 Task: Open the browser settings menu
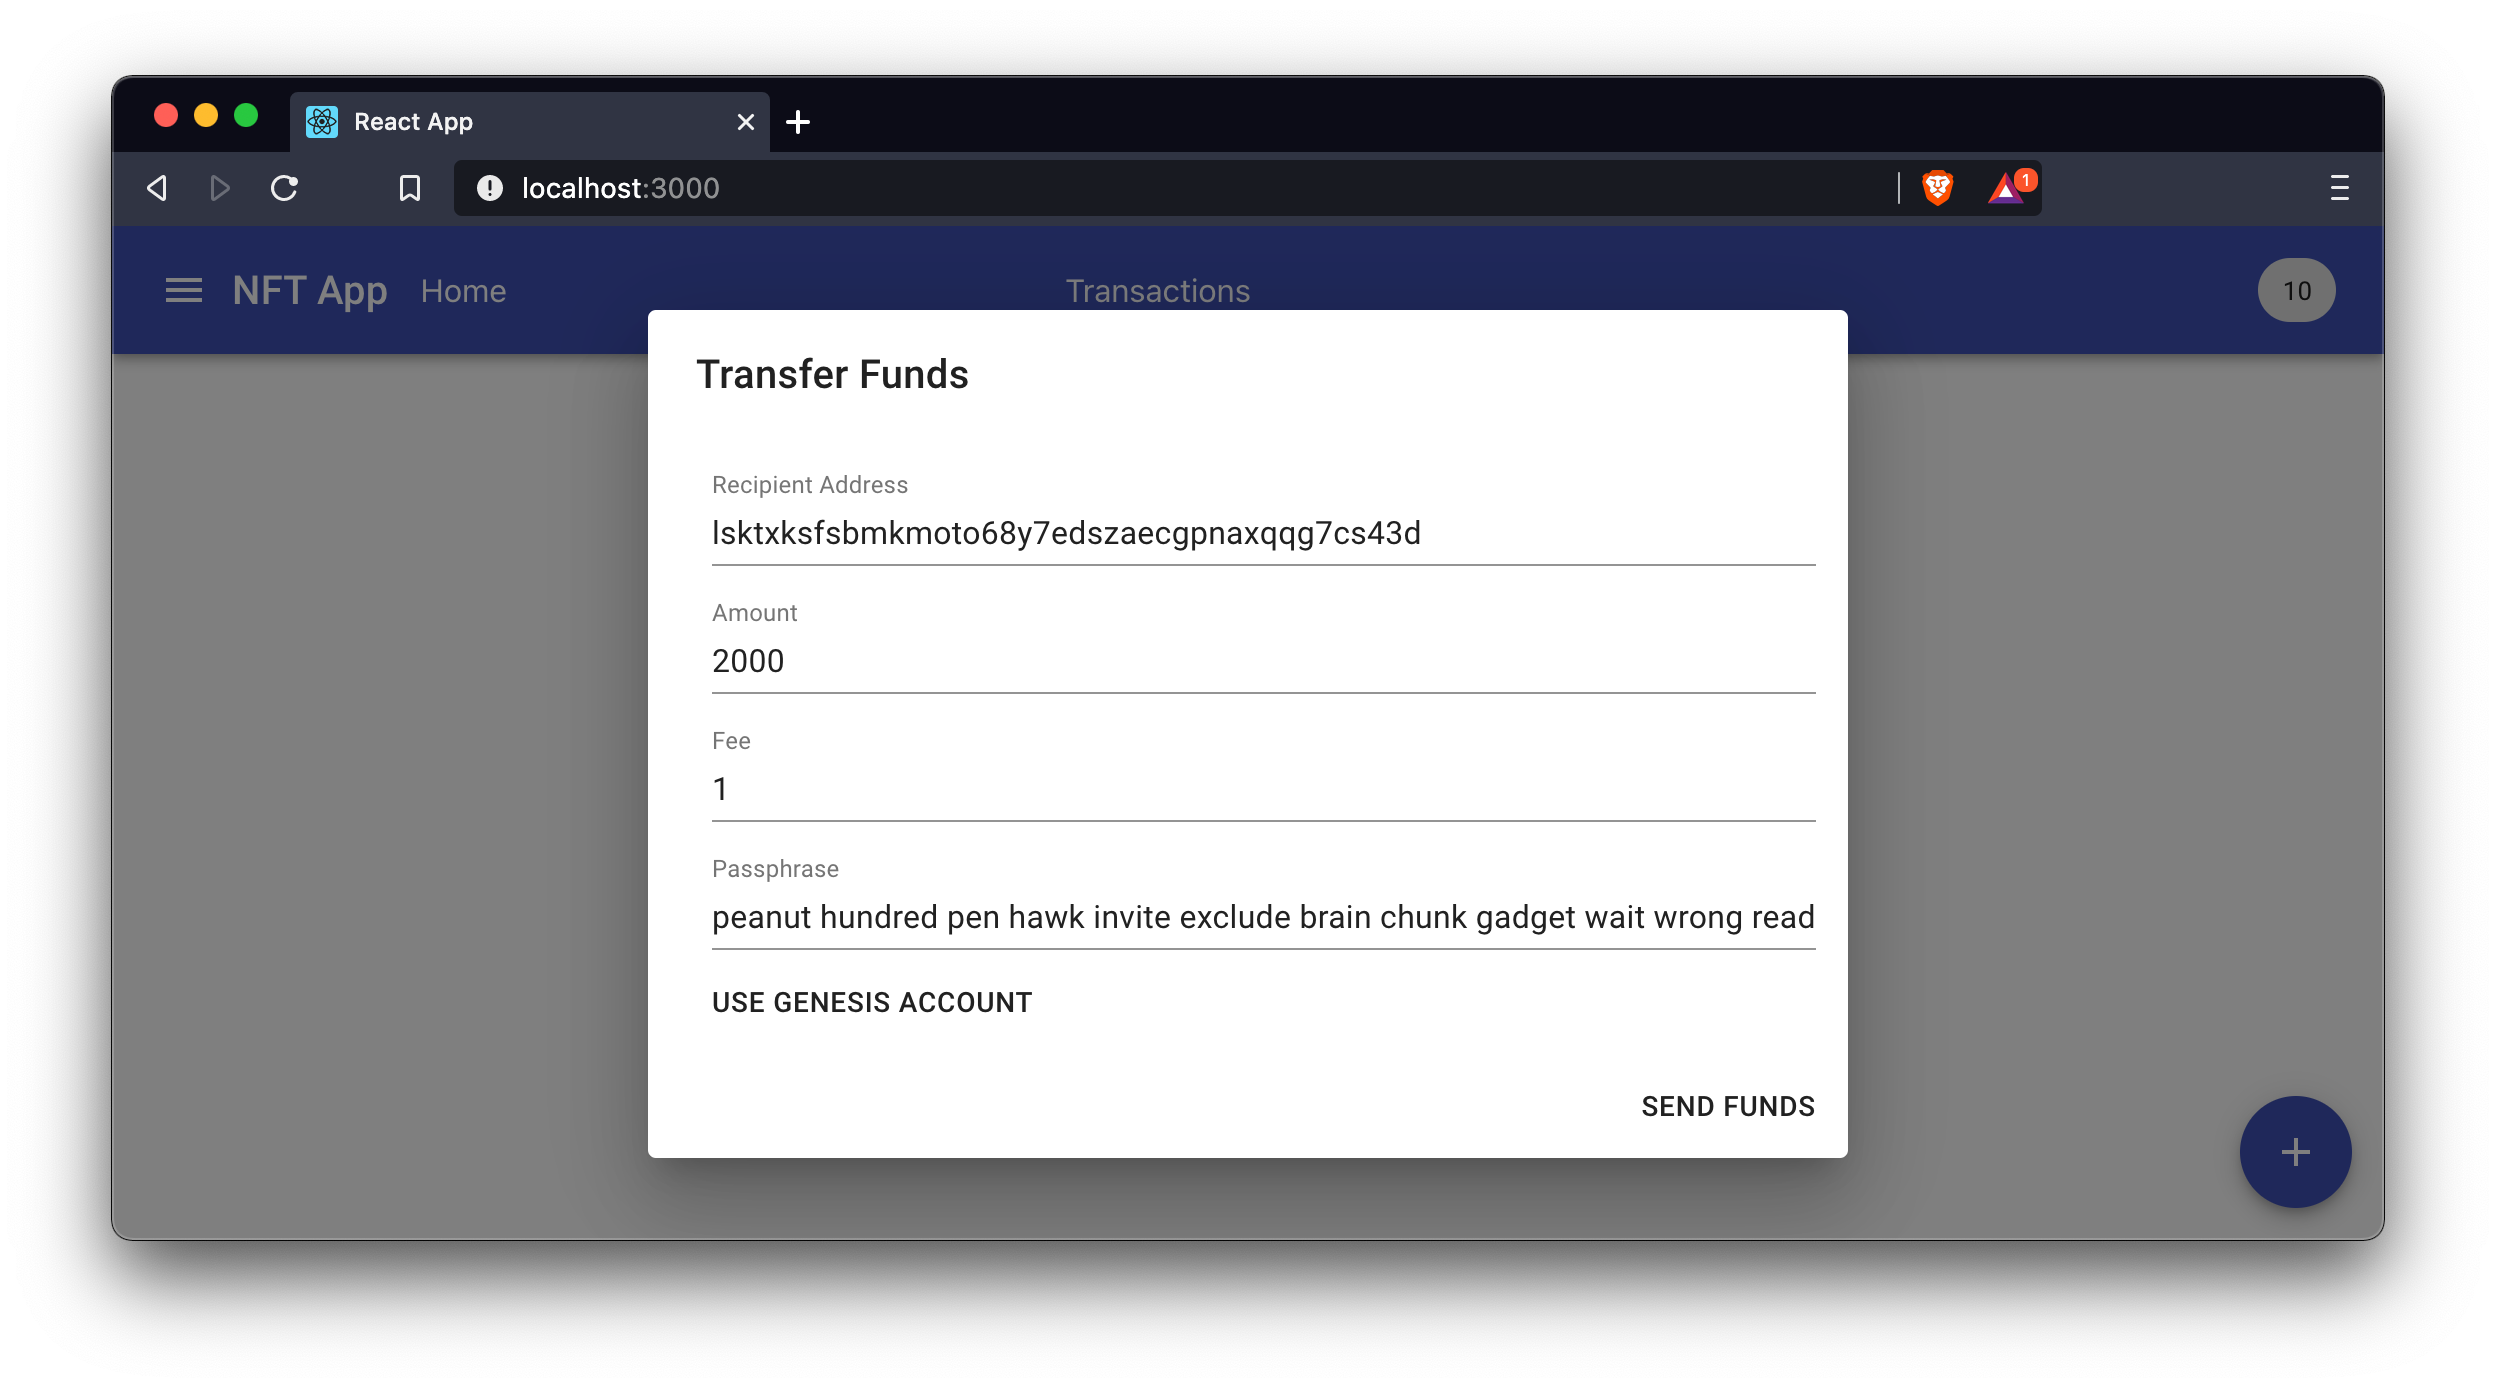2340,188
